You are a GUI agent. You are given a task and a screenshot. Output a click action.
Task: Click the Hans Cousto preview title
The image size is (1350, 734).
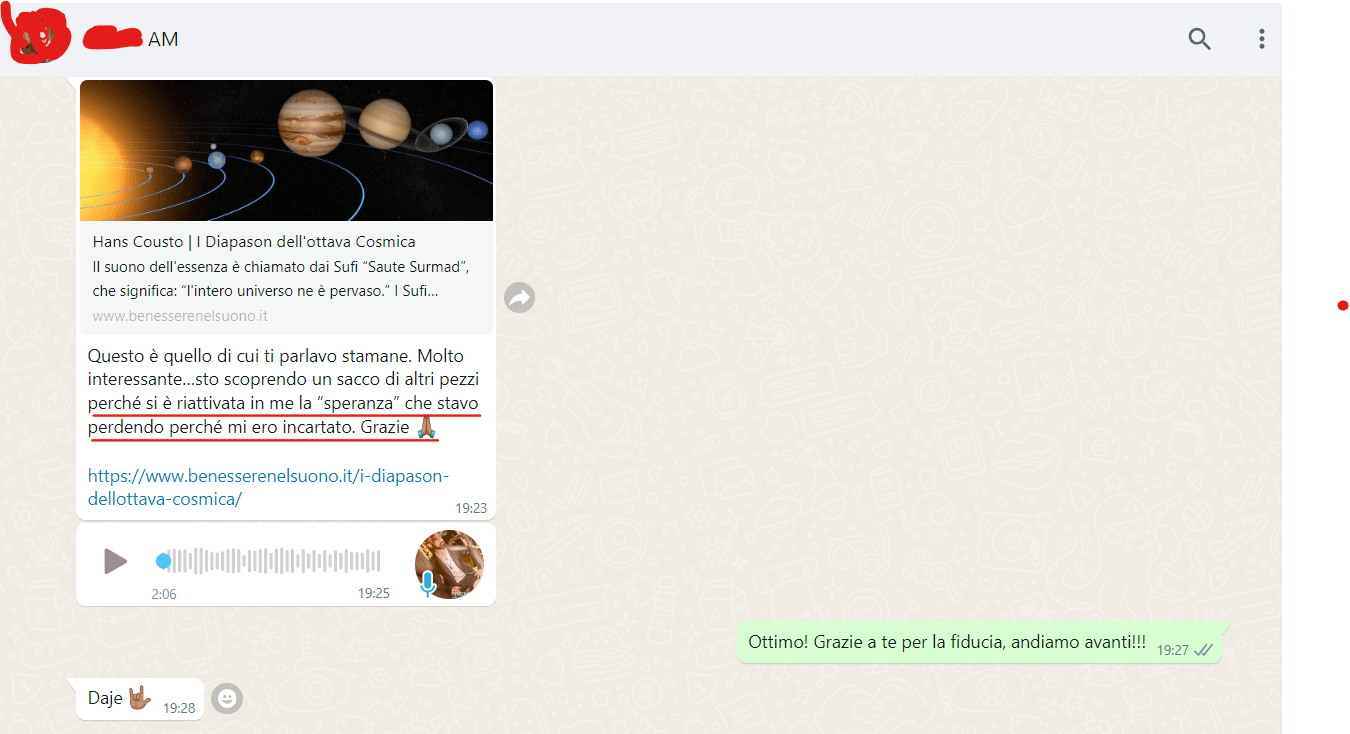click(x=254, y=242)
